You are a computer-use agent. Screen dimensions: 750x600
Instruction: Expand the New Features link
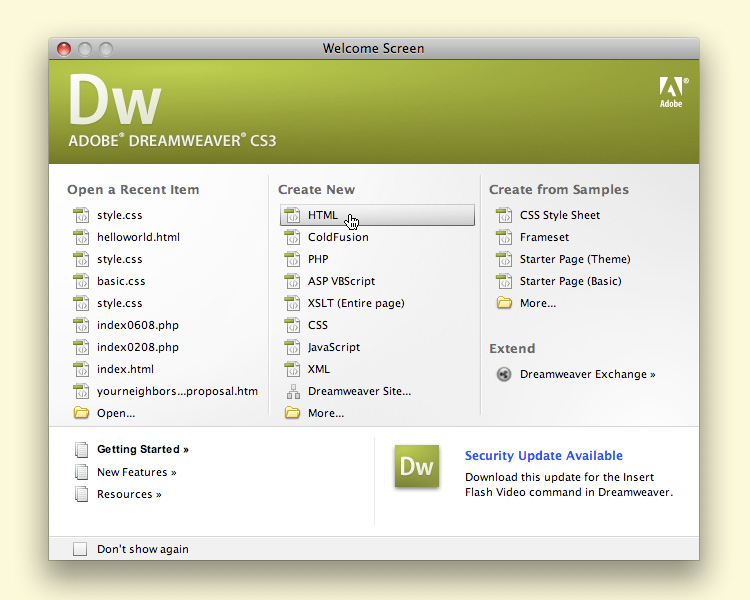pos(136,472)
